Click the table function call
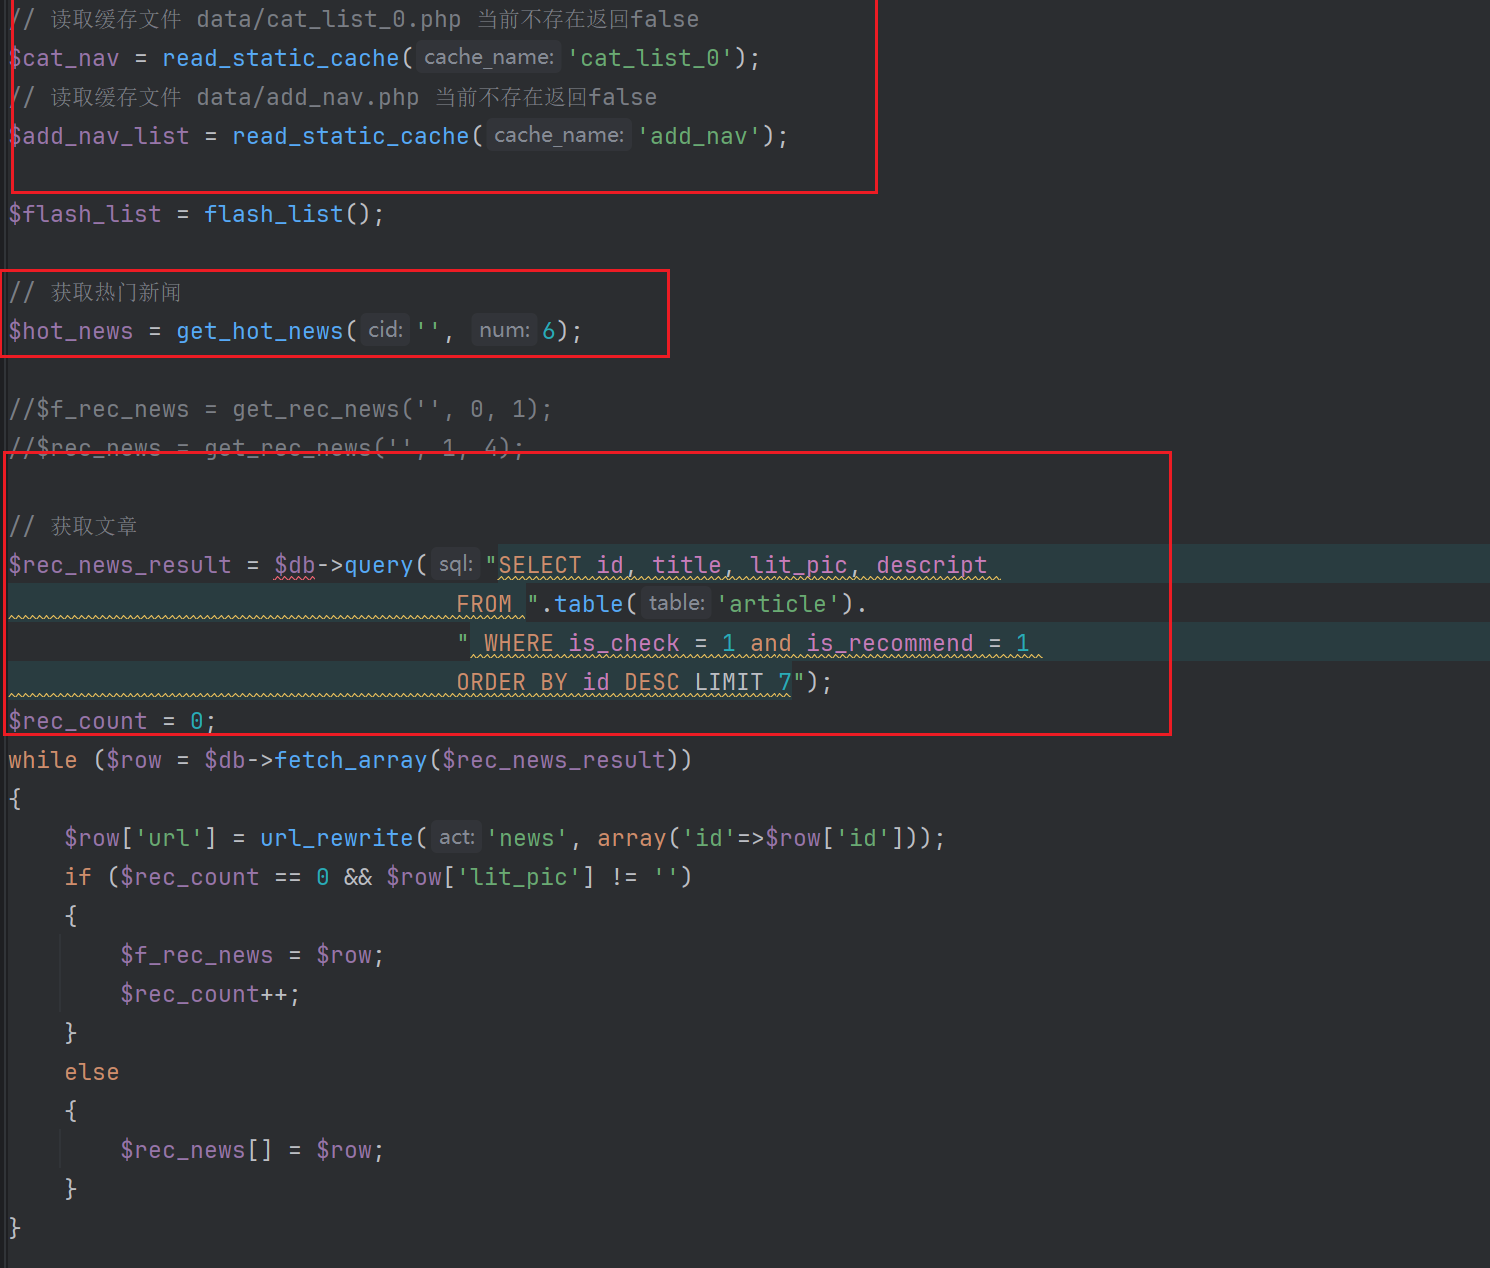 pyautogui.click(x=589, y=604)
